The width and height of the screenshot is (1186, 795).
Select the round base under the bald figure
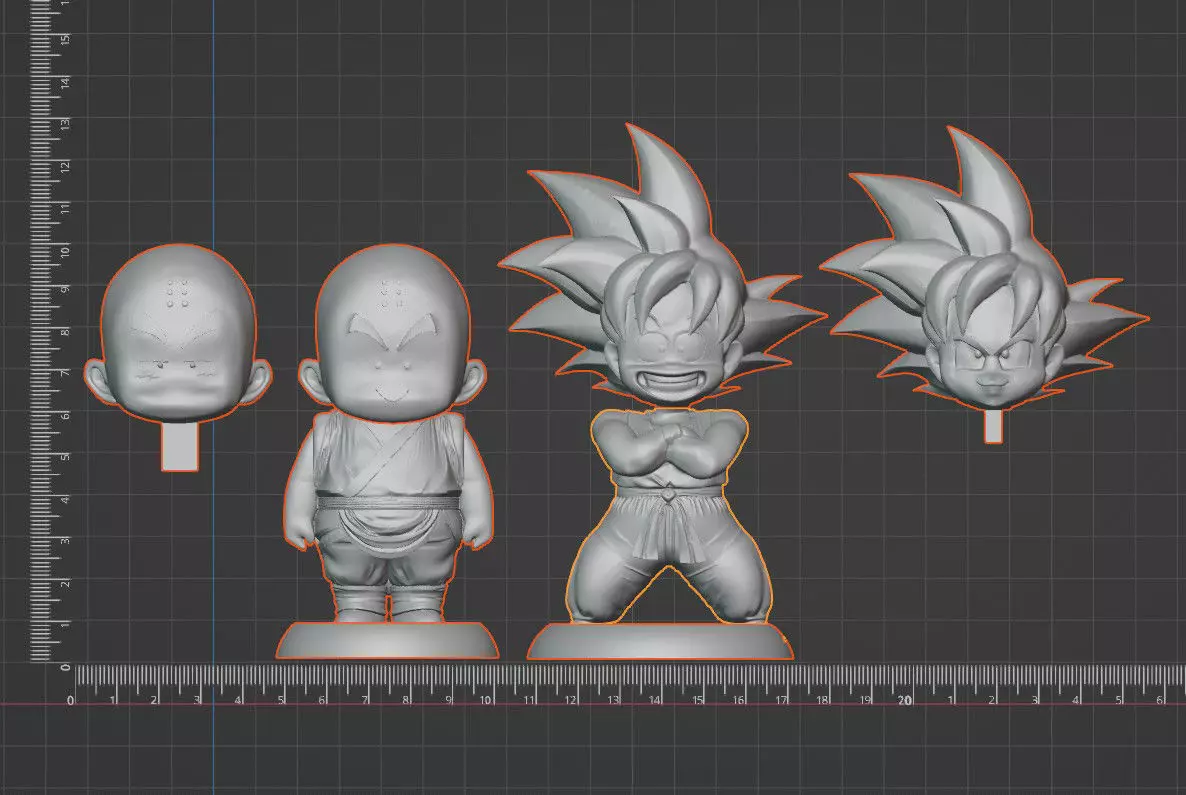click(387, 640)
